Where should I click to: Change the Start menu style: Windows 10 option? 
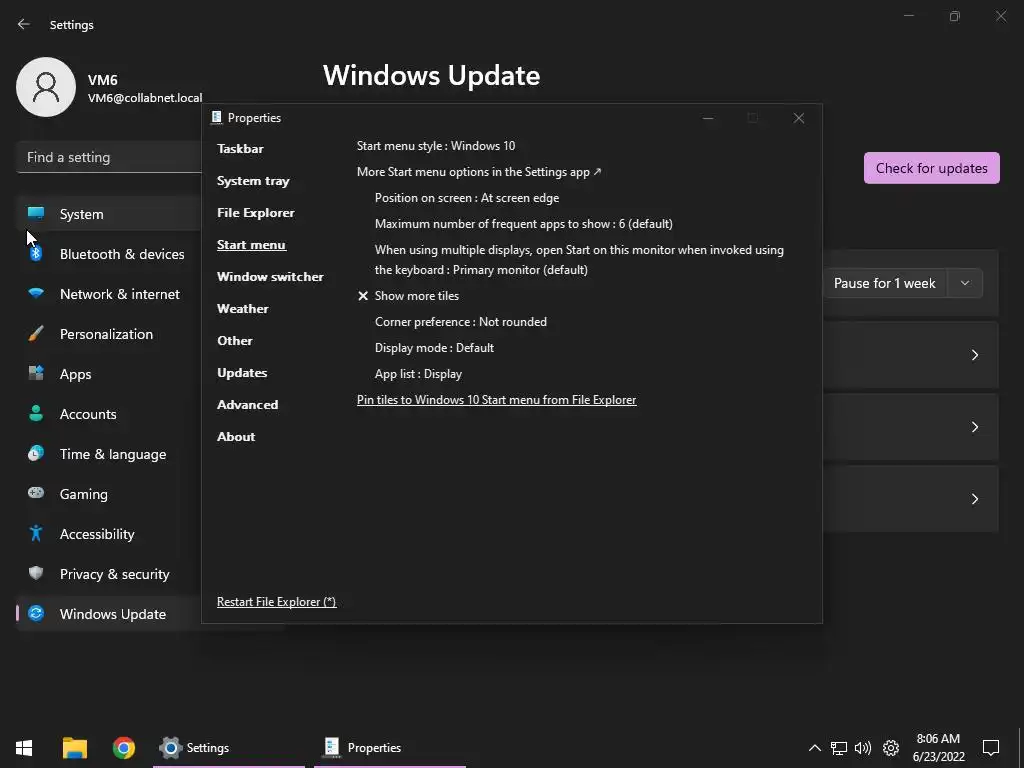(x=436, y=146)
